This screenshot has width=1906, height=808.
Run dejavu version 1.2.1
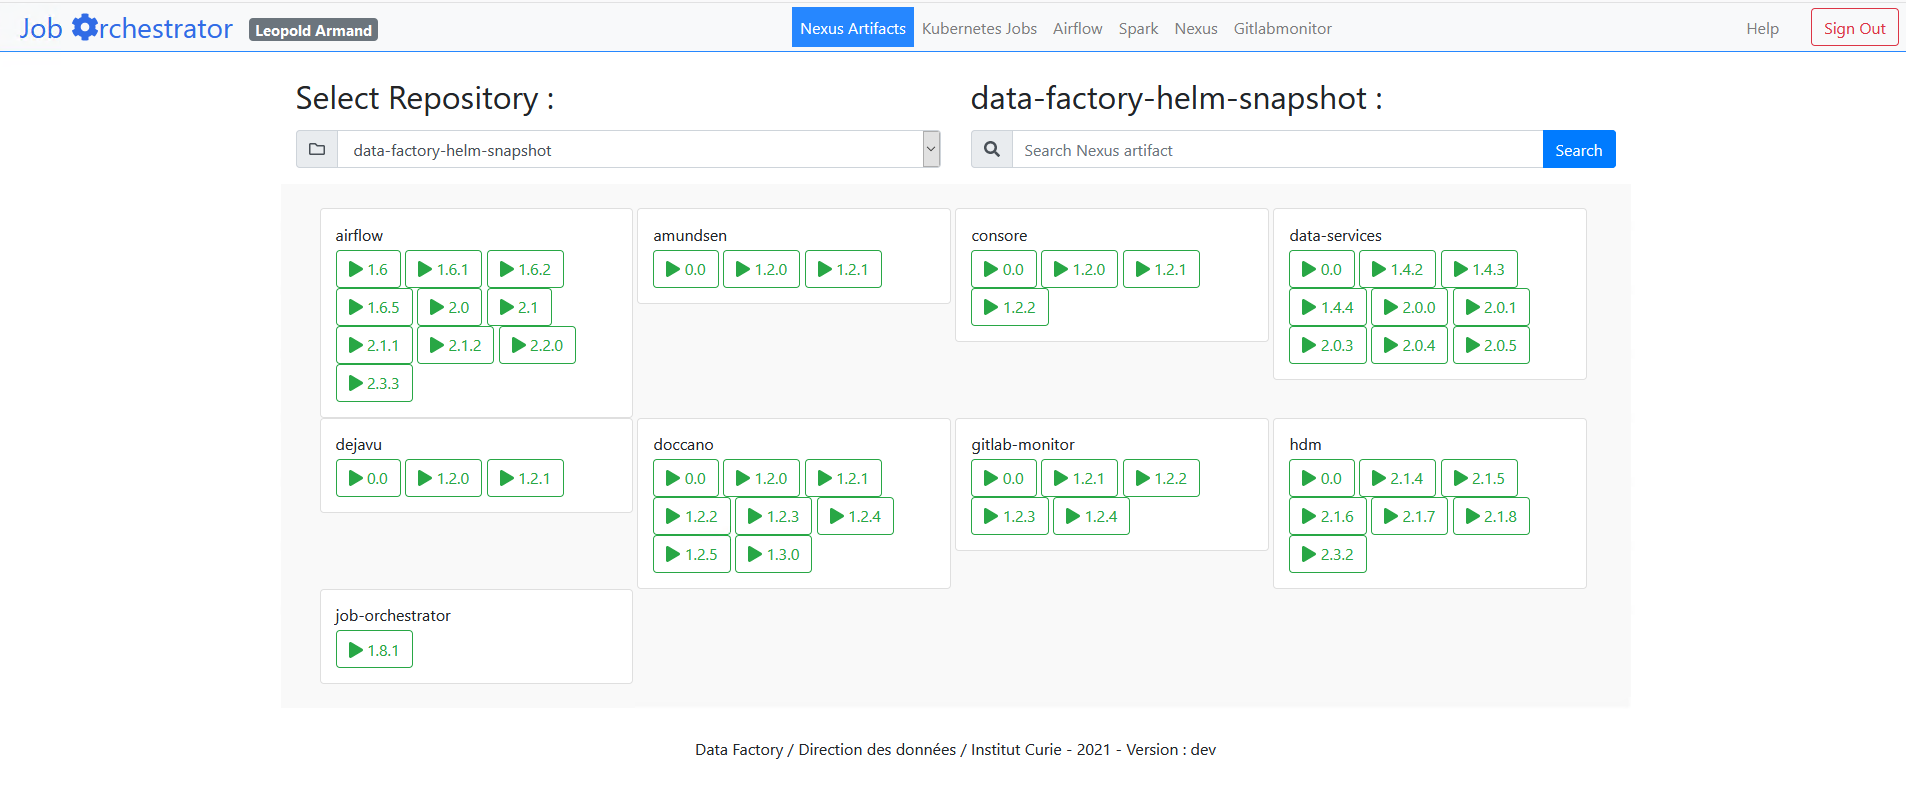tap(525, 478)
